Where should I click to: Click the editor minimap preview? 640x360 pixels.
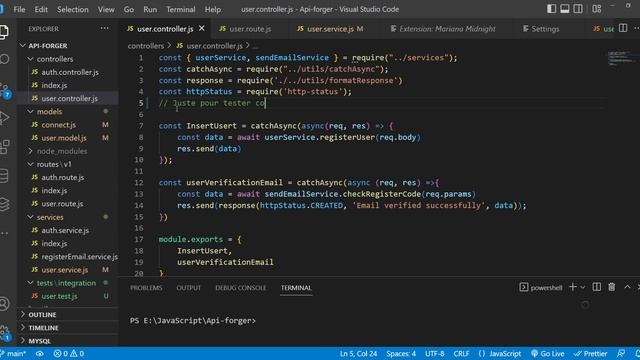621,58
